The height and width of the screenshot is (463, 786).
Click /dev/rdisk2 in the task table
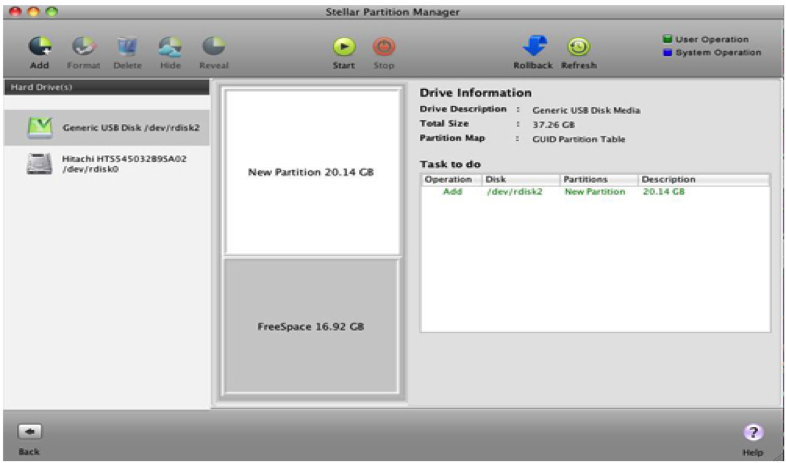pos(514,191)
